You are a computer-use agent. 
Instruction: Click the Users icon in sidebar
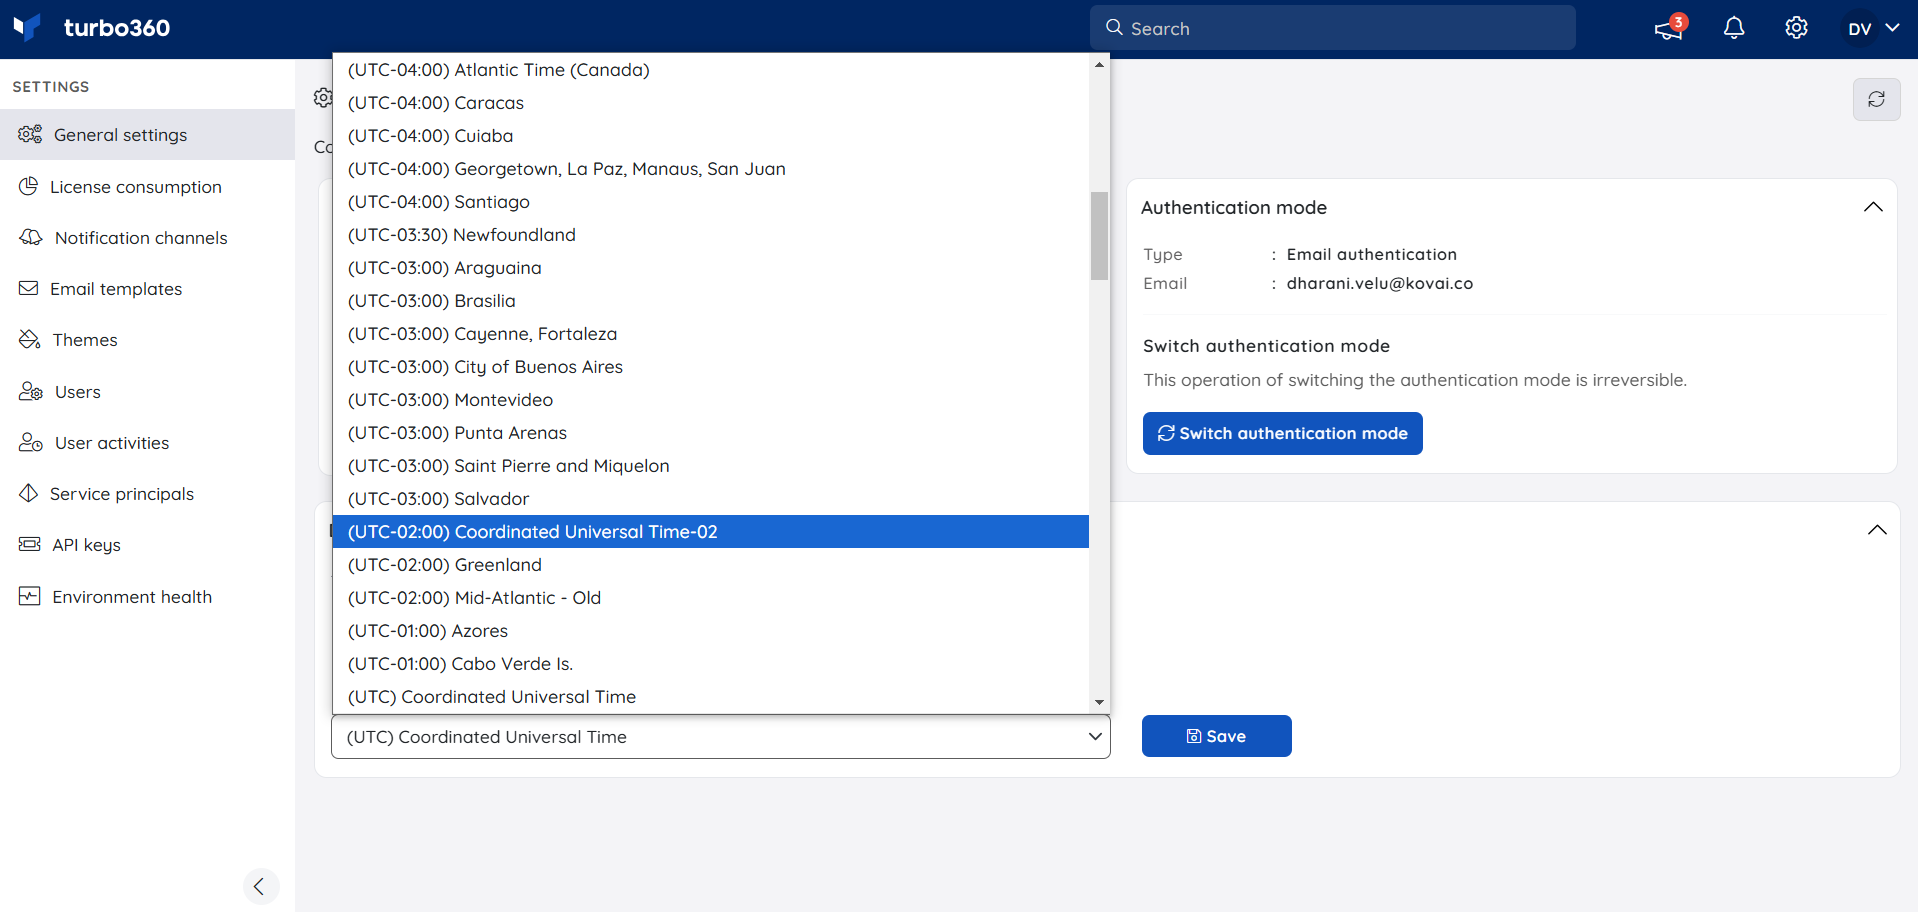pos(31,391)
